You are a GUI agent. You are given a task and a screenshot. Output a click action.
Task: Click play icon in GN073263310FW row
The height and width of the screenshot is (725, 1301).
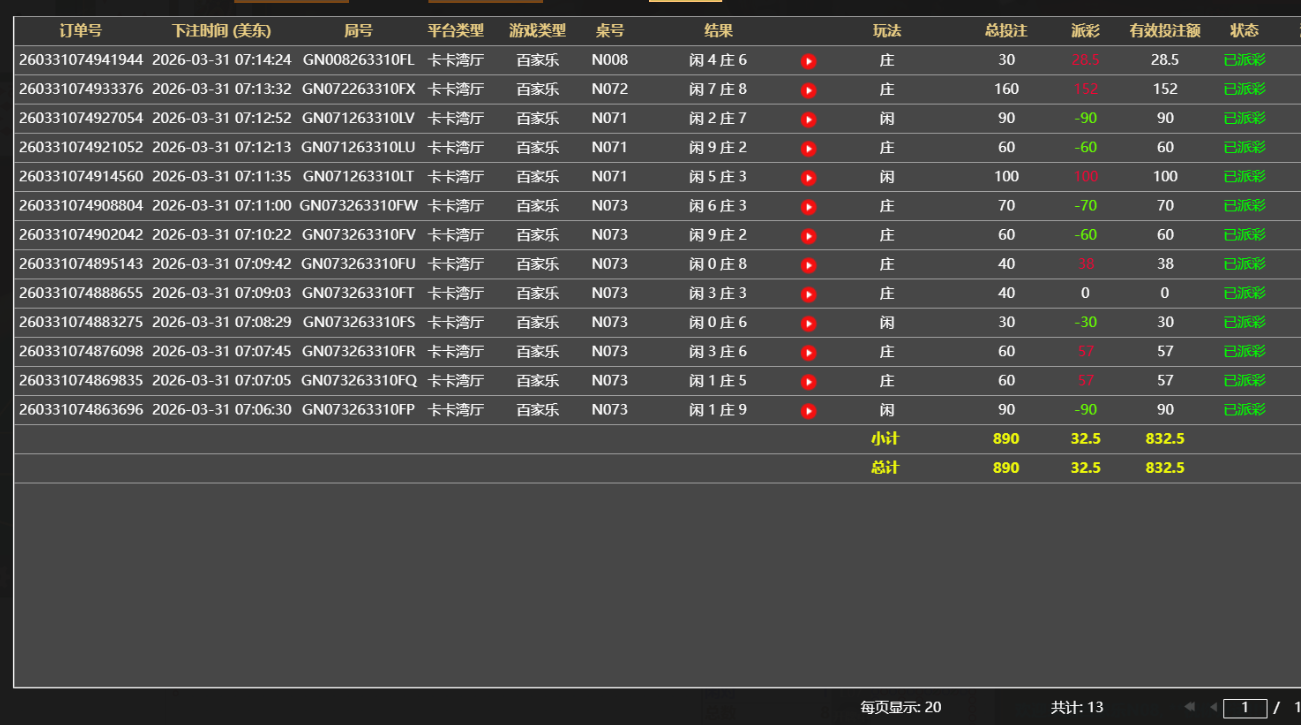[809, 207]
